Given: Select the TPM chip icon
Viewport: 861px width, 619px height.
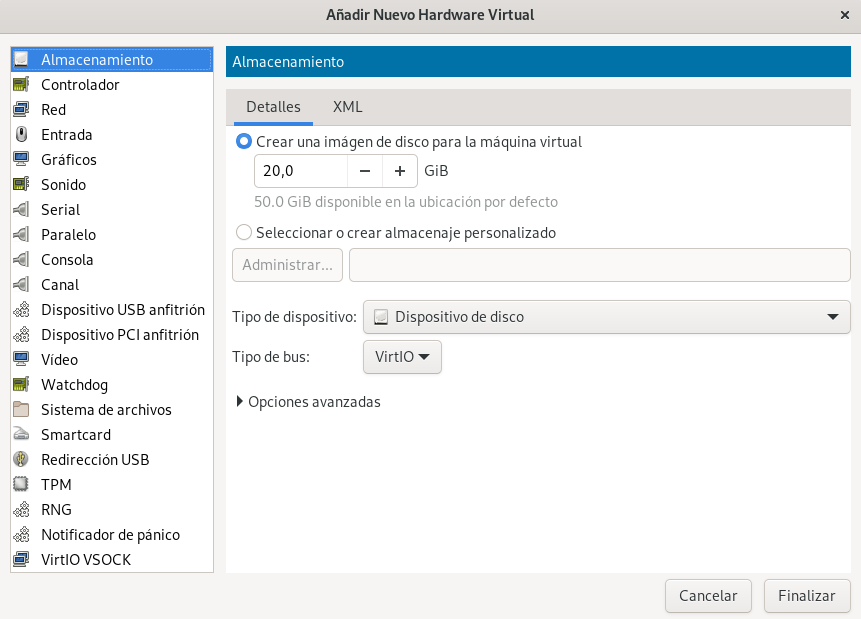Looking at the screenshot, I should 21,484.
